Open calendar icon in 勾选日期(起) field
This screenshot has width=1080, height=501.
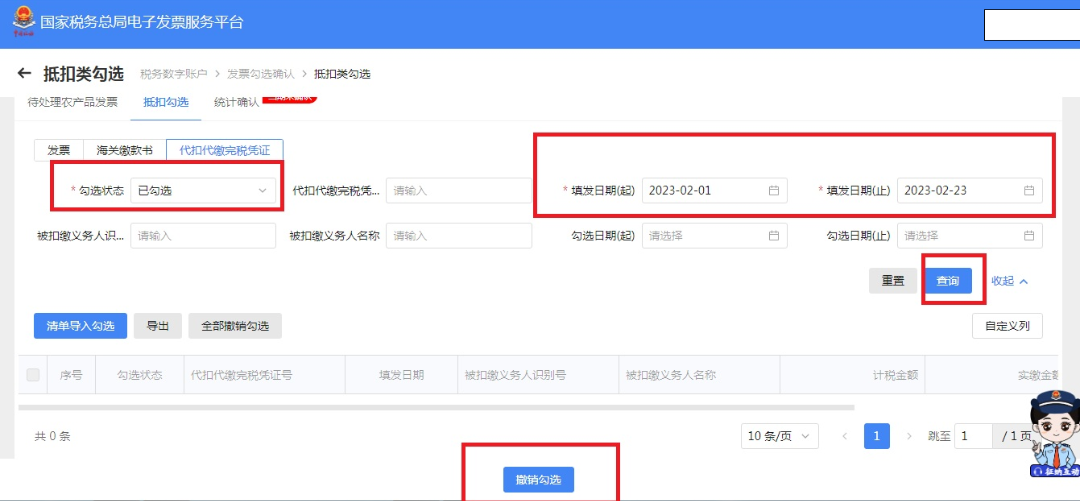point(773,236)
